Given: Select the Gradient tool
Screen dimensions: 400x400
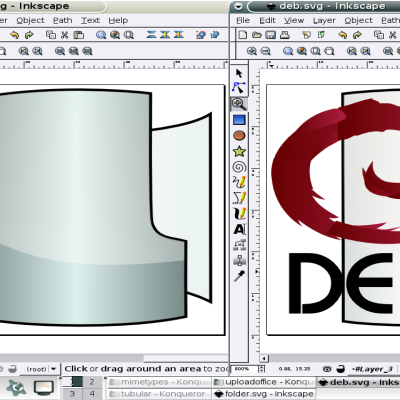Looking at the screenshot, I should pos(239,260).
